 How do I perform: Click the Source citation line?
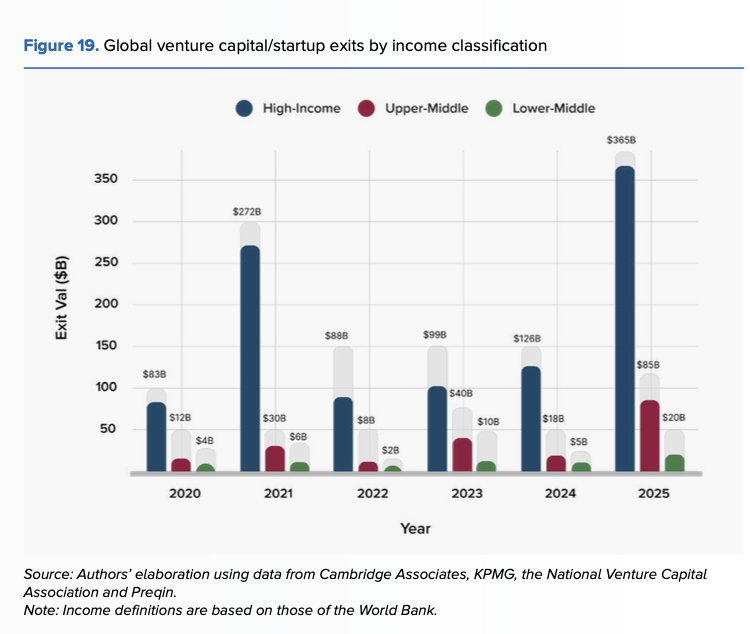click(x=365, y=583)
